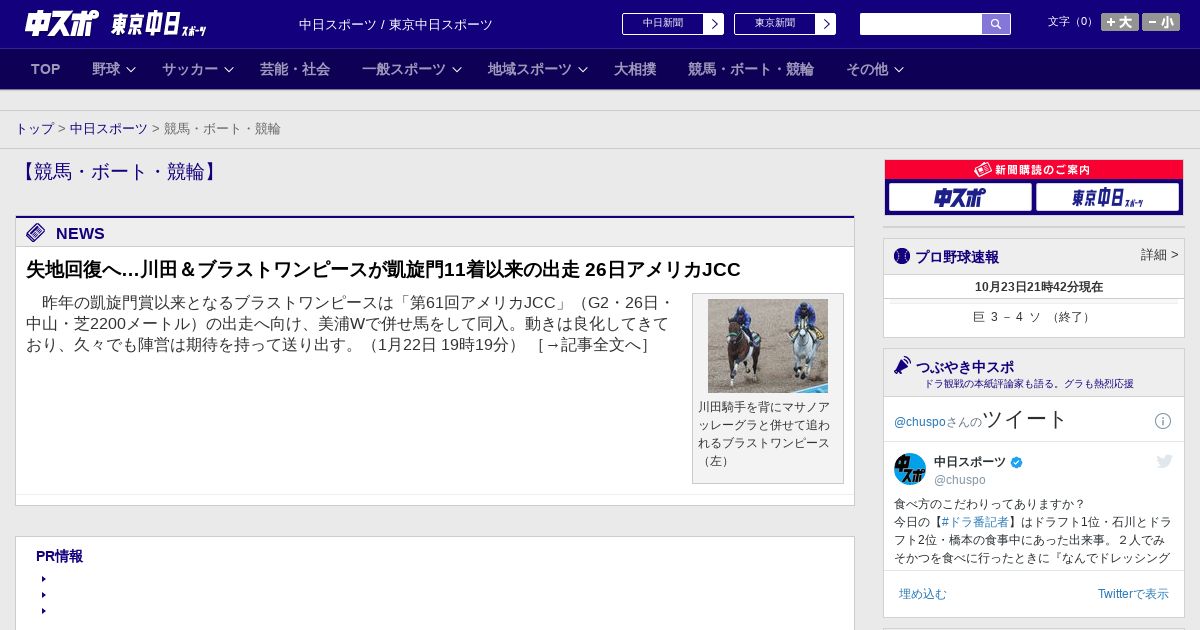Screen dimensions: 1200x630
Task: Click the verified badge beside 中日スポーツ
Action: point(1017,462)
